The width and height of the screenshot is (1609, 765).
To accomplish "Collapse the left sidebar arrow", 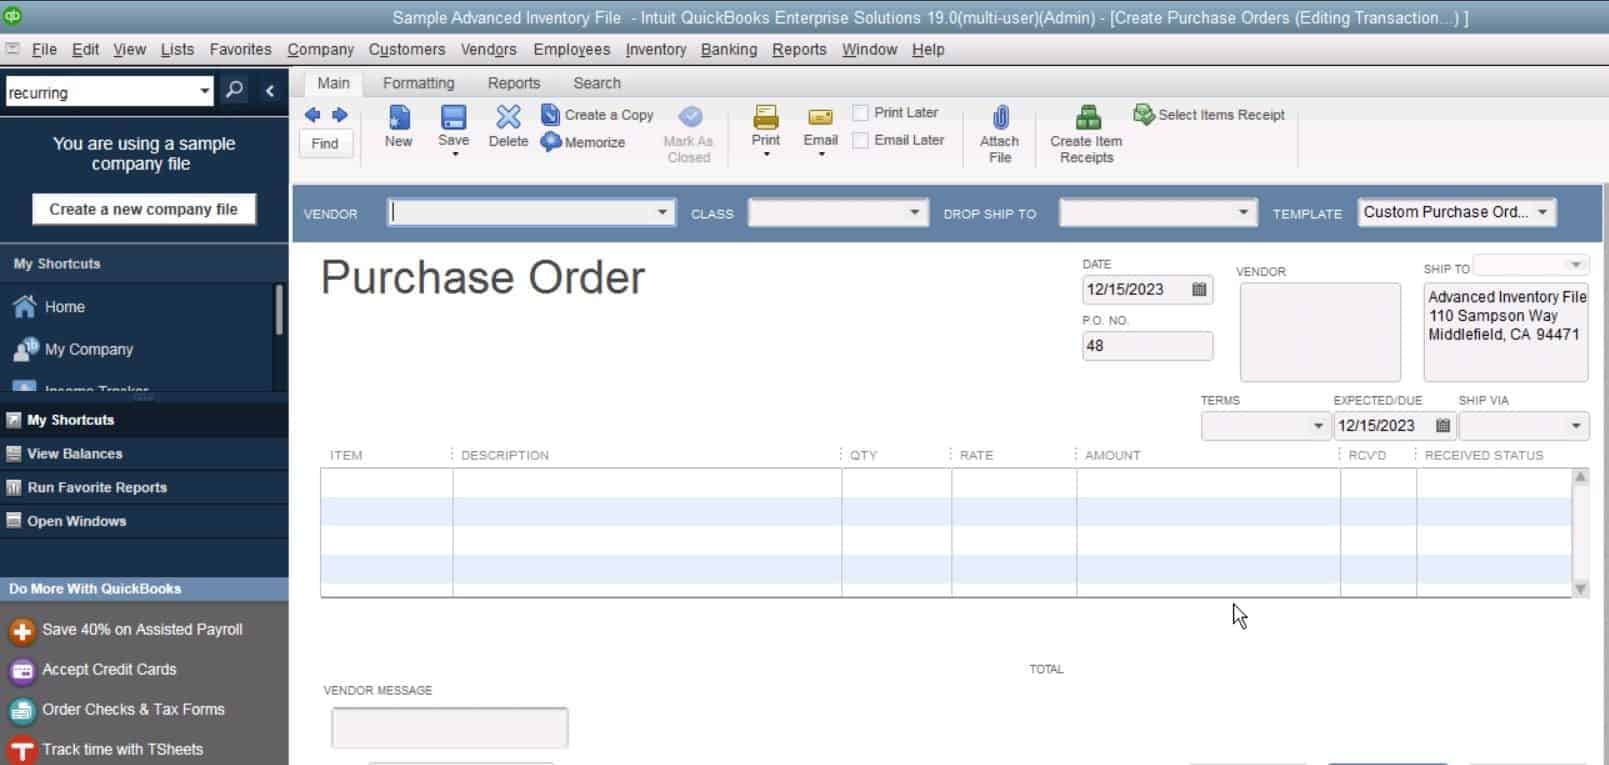I will pos(270,91).
